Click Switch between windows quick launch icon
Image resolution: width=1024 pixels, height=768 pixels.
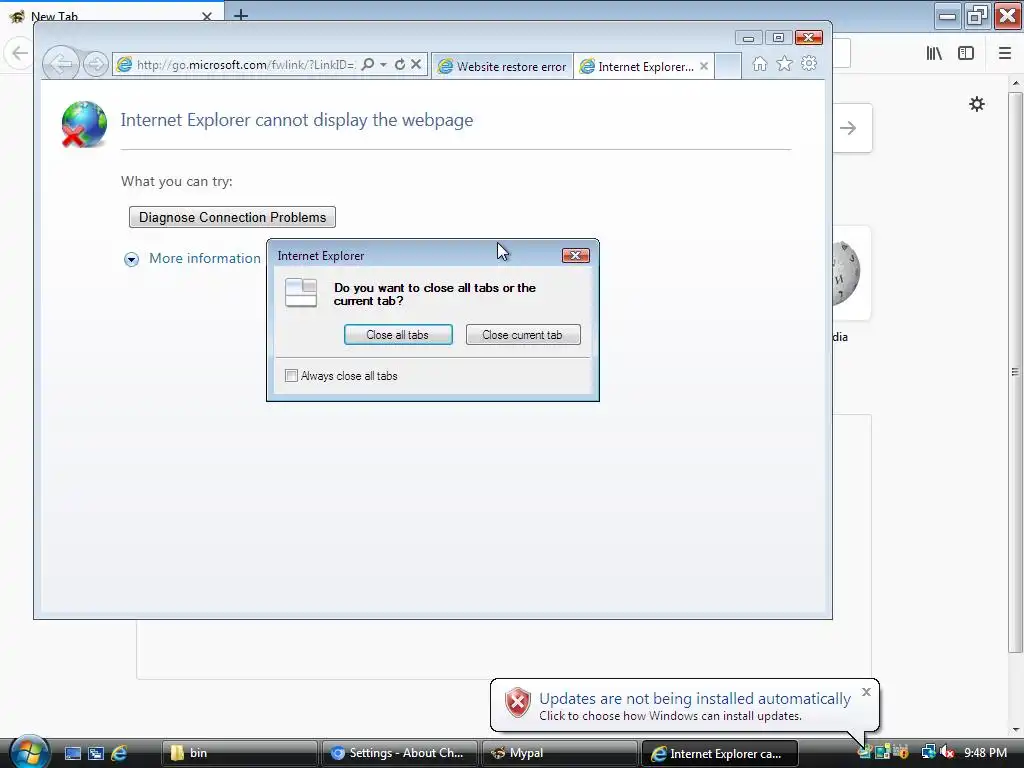point(96,753)
